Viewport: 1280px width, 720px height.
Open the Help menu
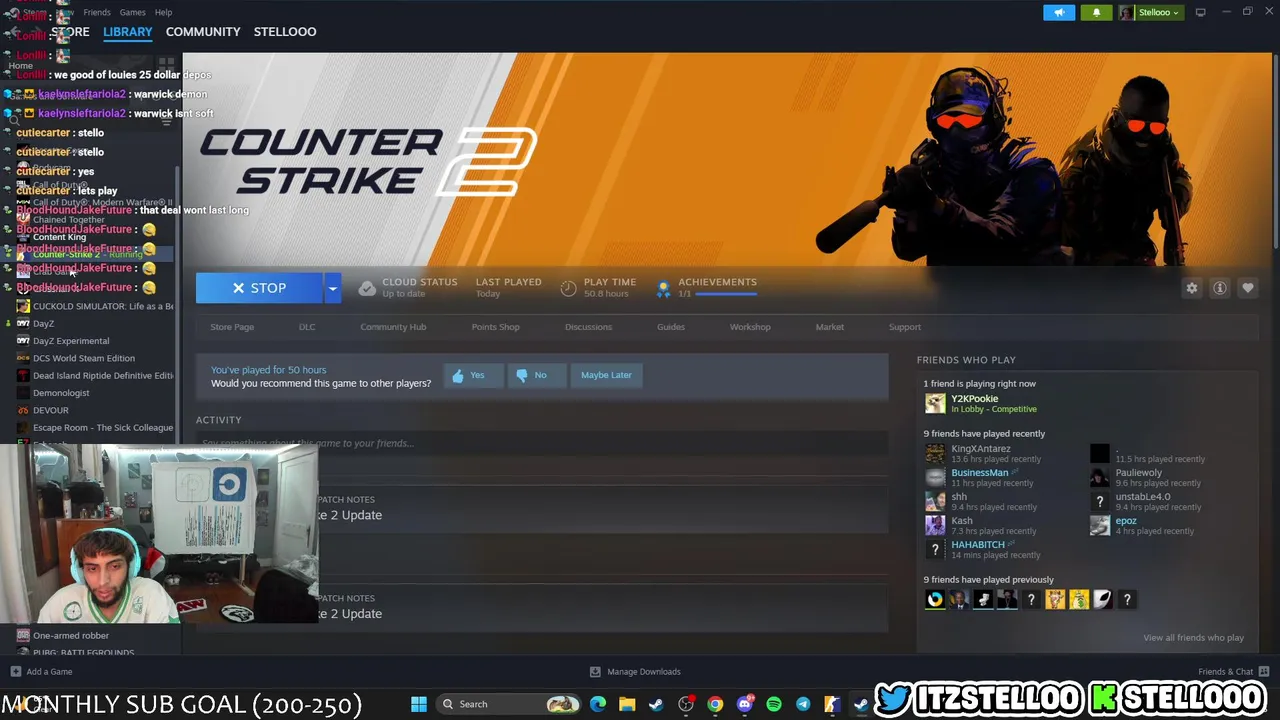tap(163, 12)
